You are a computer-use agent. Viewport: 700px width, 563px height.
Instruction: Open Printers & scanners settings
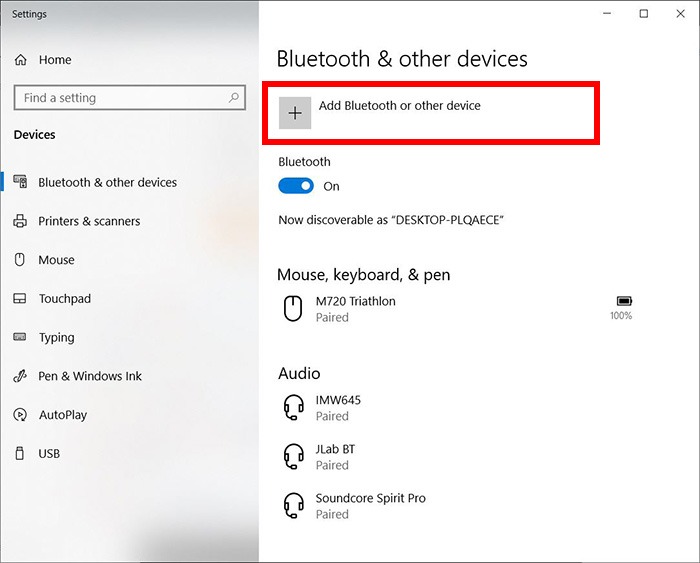click(129, 221)
